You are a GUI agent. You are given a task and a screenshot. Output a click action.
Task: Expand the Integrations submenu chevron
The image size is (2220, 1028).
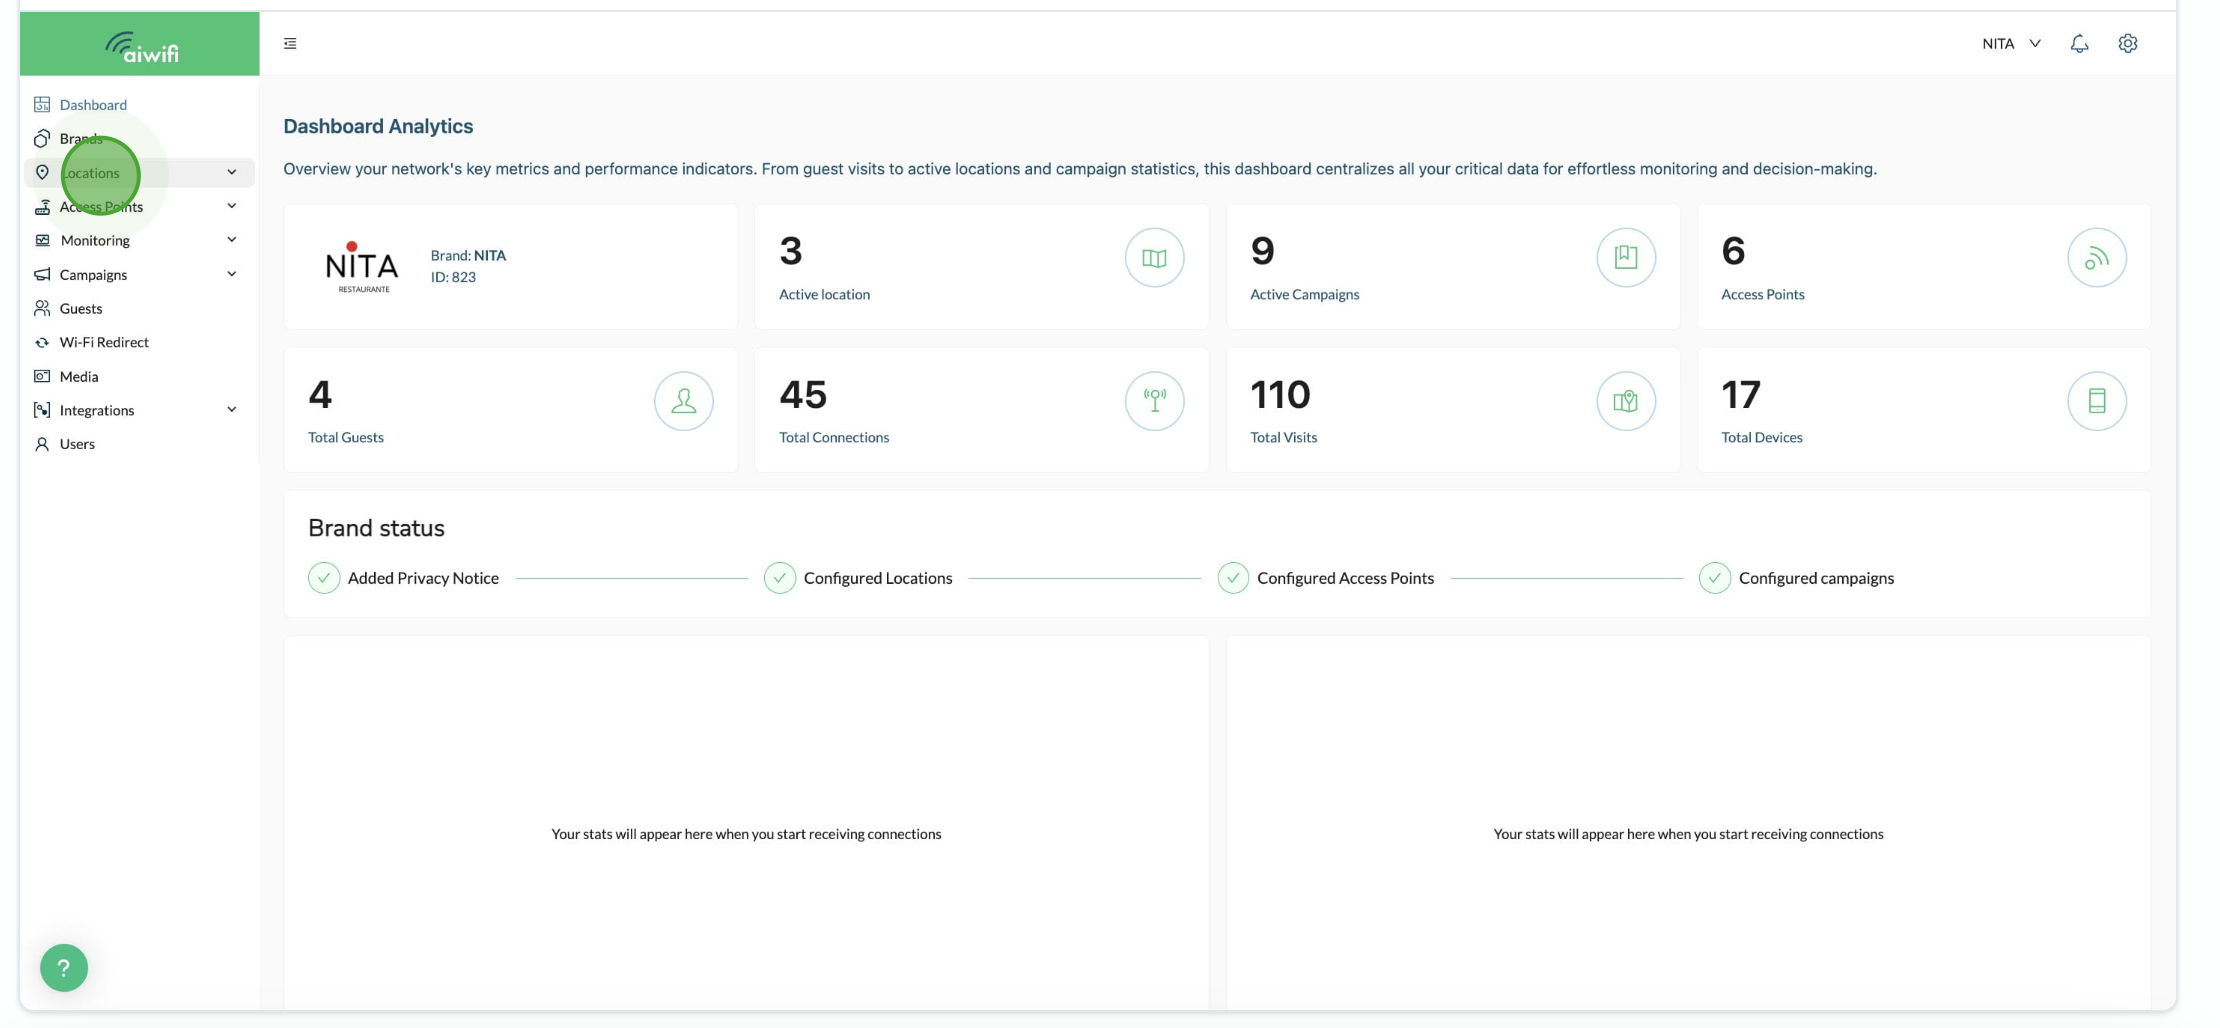click(x=232, y=410)
